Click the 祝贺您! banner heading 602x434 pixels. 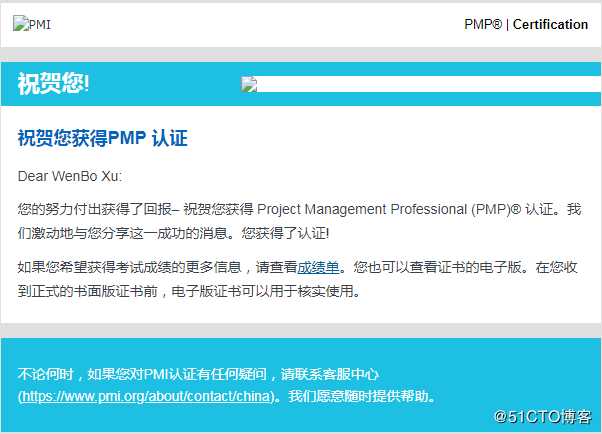tap(53, 83)
